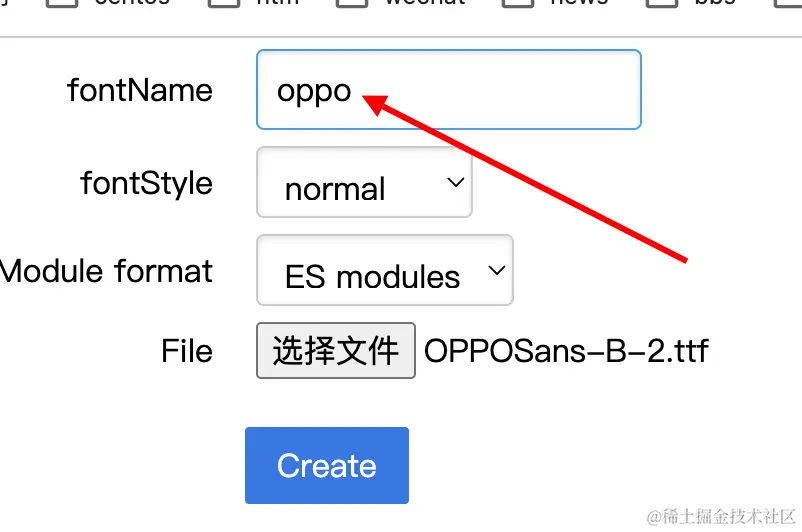Click the fontName label
This screenshot has height=532, width=802.
click(140, 91)
